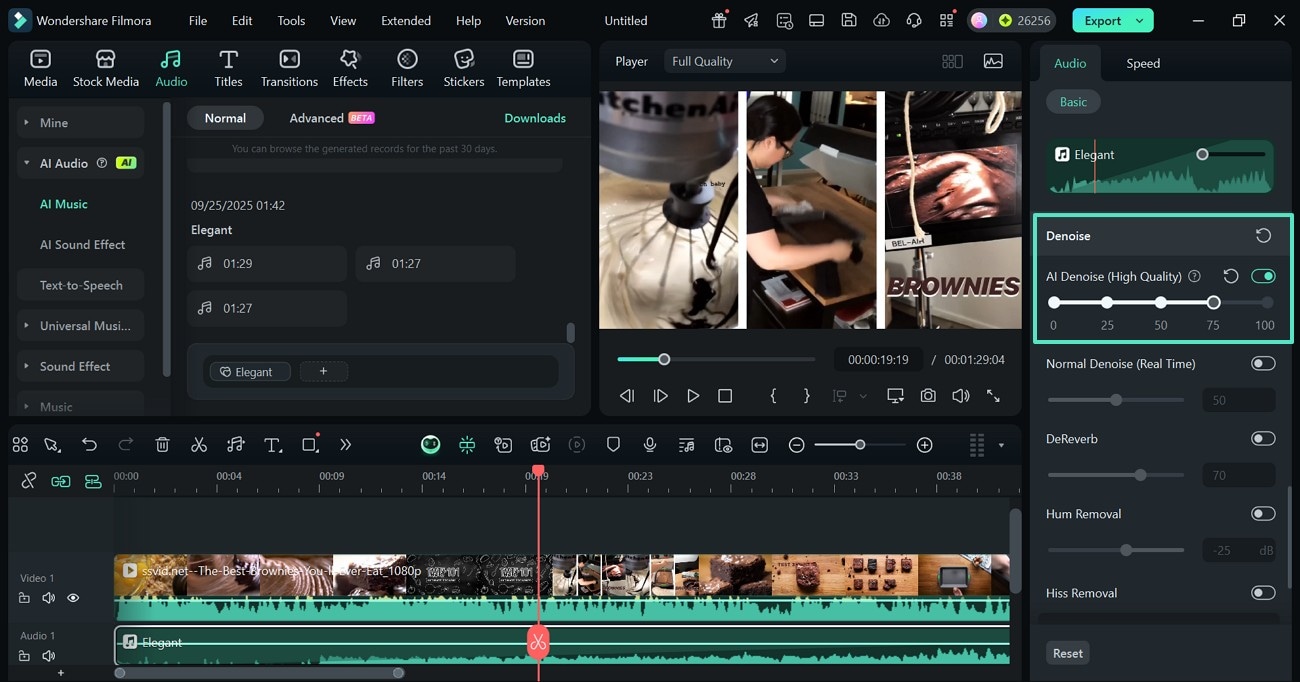Click the undo arrow in timeline toolbar
The image size is (1300, 682).
pyautogui.click(x=90, y=445)
